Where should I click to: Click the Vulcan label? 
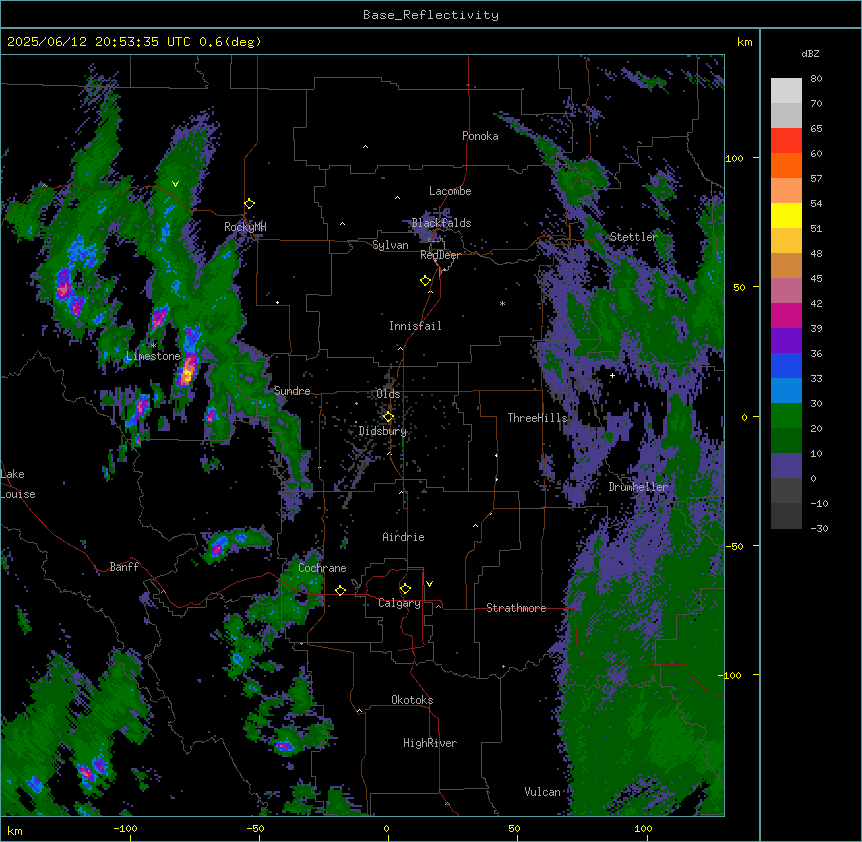pyautogui.click(x=542, y=792)
